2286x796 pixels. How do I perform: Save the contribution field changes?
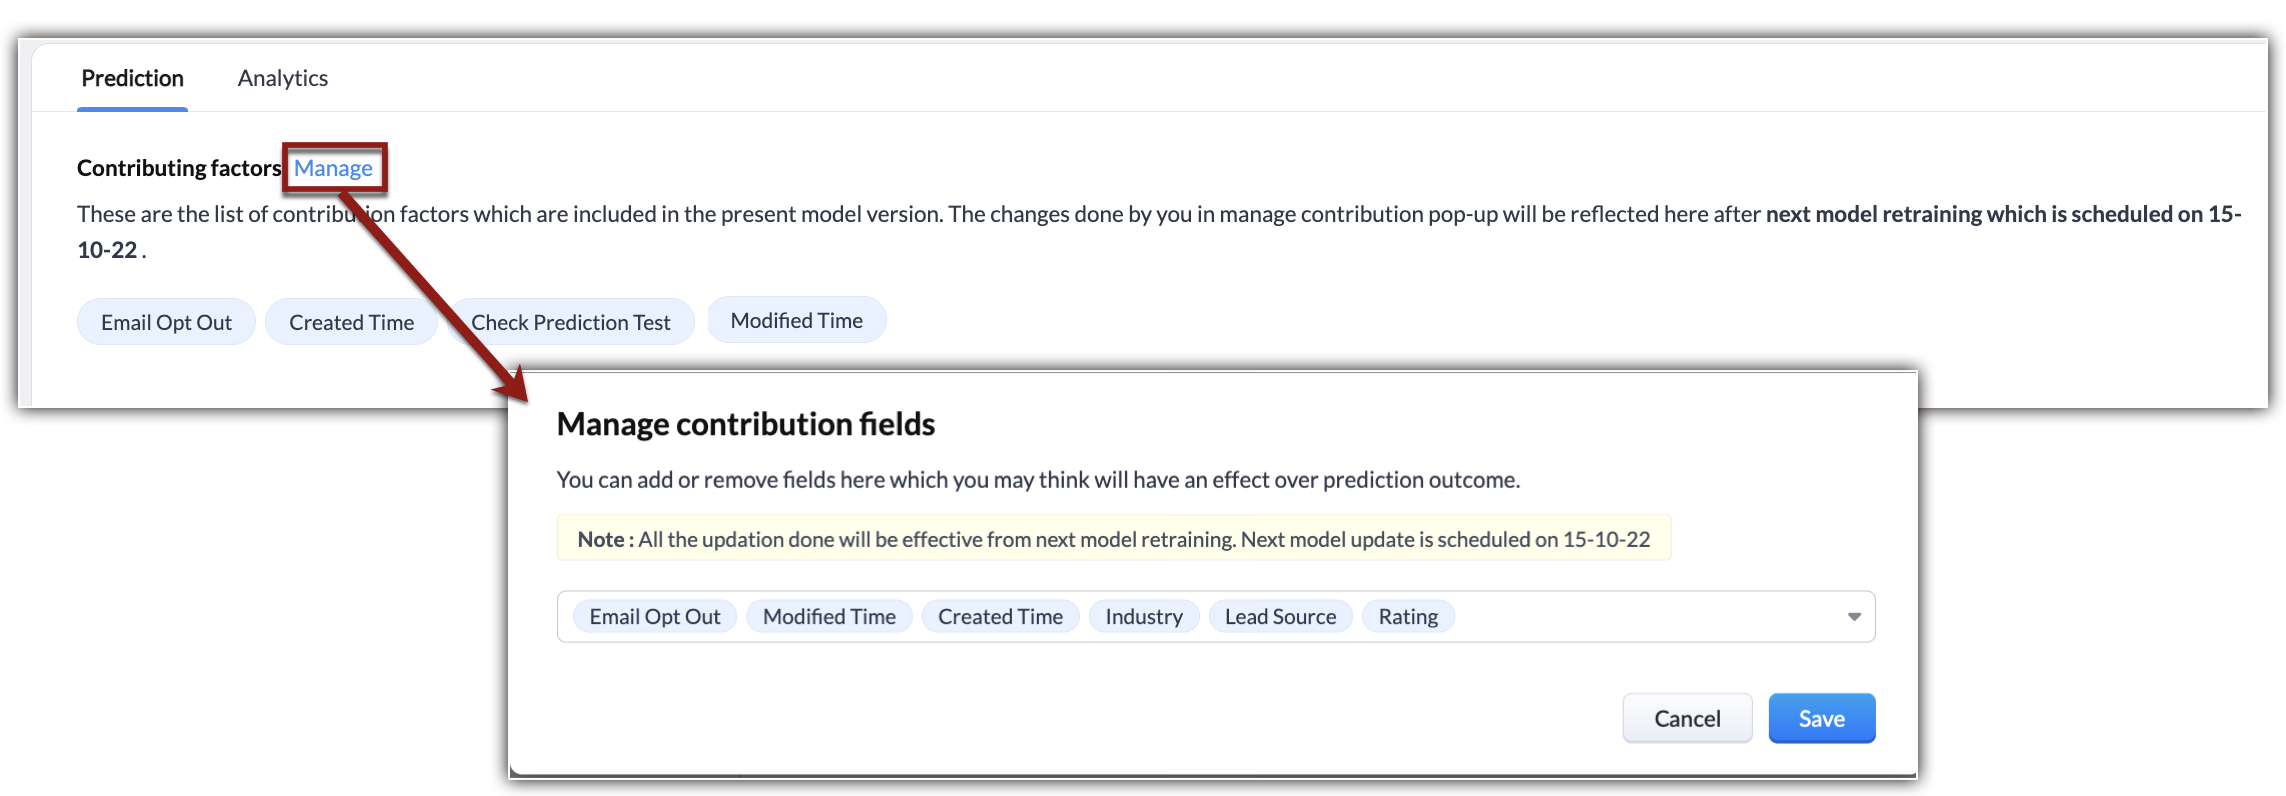coord(1821,718)
